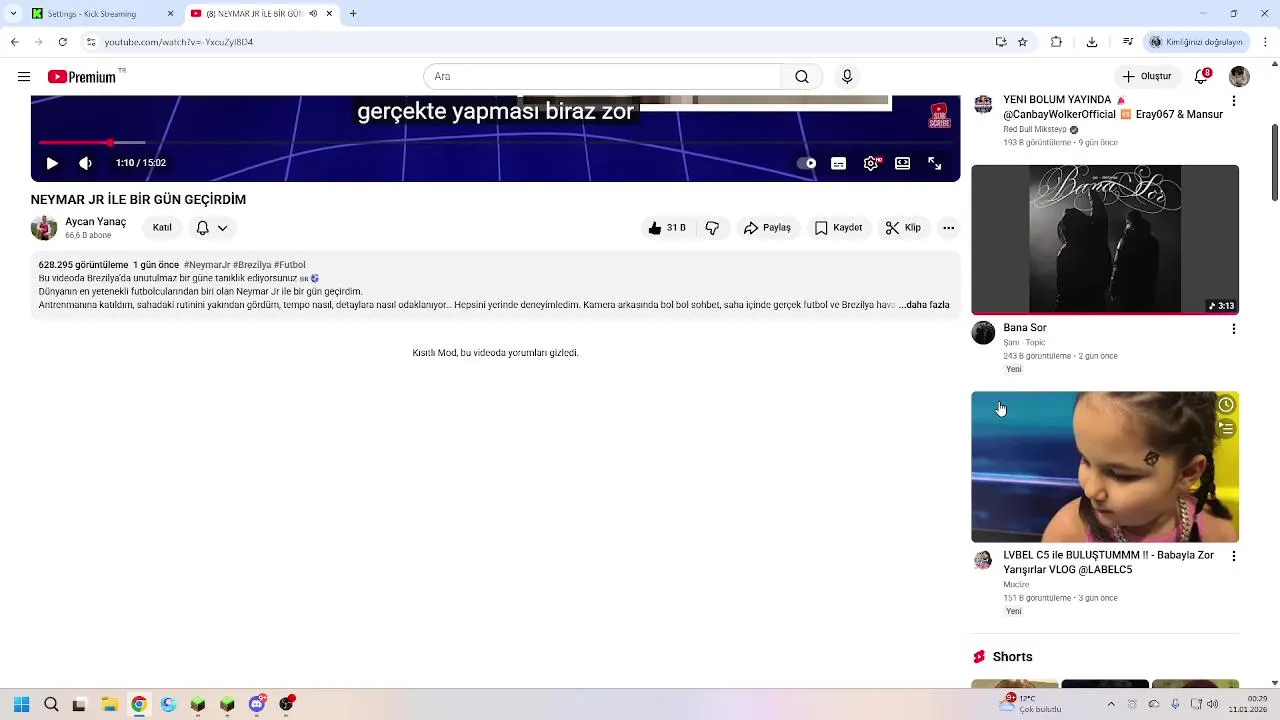The height and width of the screenshot is (720, 1280).
Task: Open options menu for LVBEL C5 video
Action: click(x=1233, y=556)
